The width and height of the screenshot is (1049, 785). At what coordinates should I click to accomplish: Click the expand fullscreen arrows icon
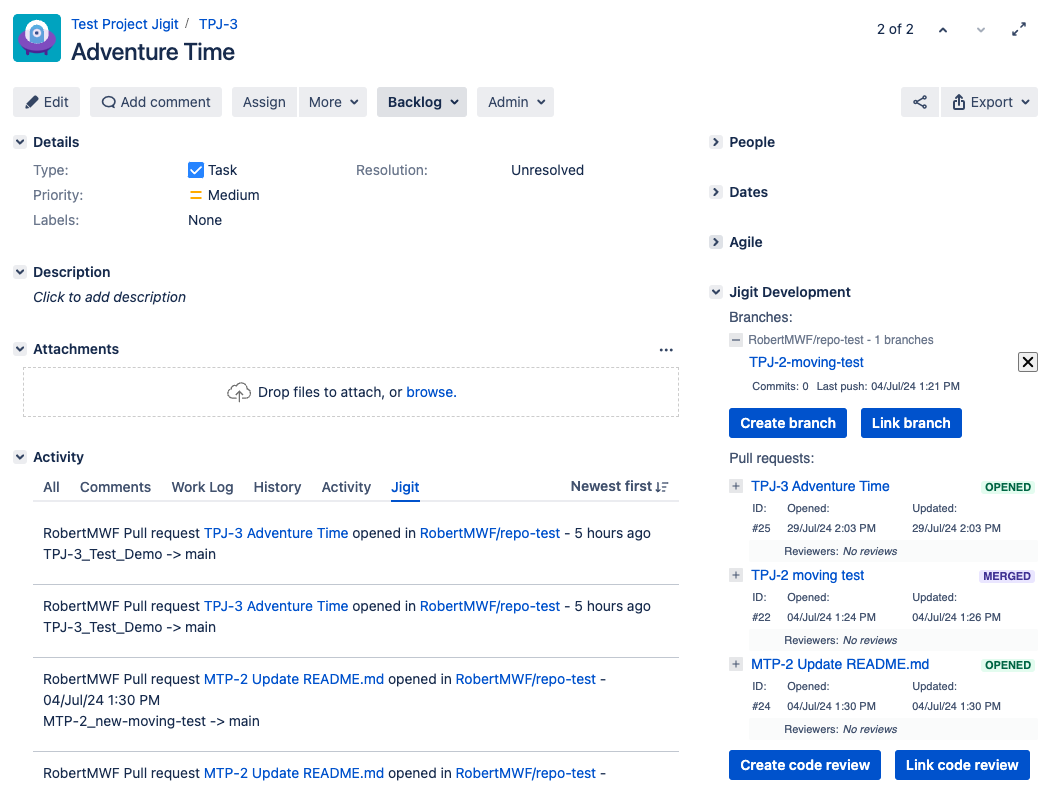point(1019,30)
